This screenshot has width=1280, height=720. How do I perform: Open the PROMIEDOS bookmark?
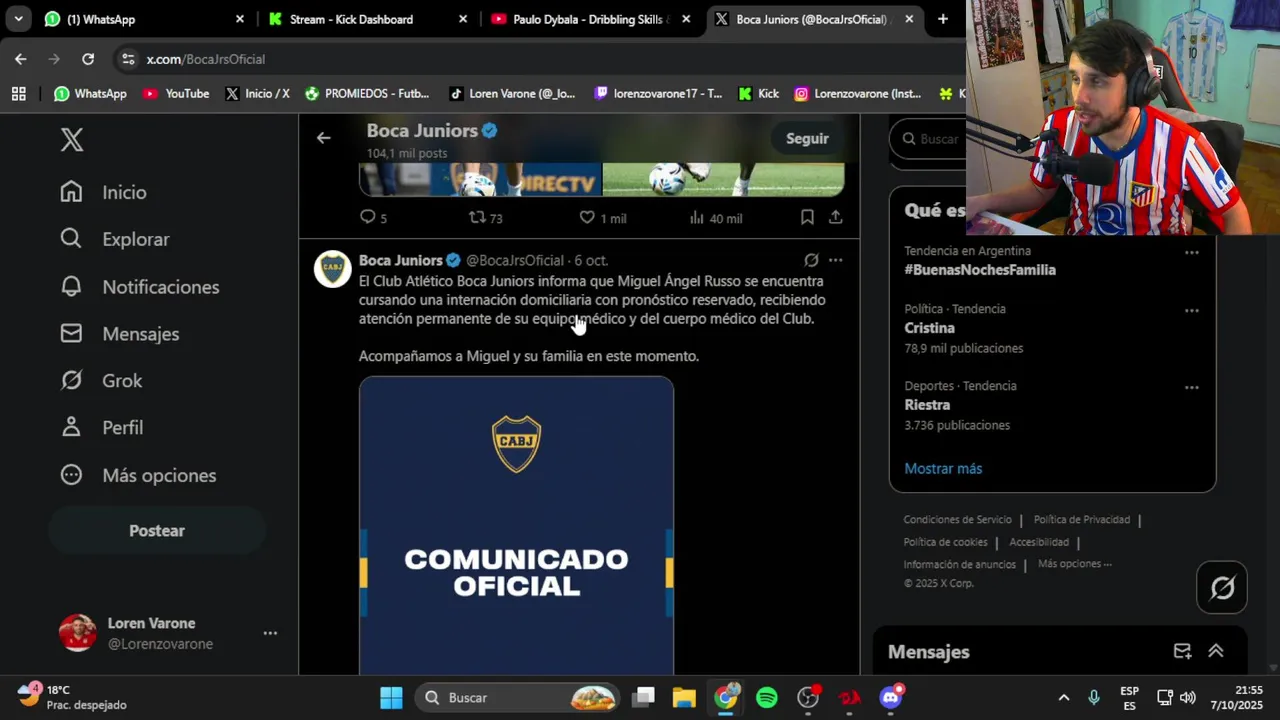[x=366, y=94]
